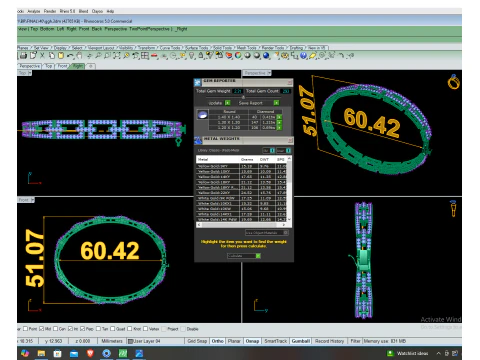Open the Curve Tools toolbar tab

(x=170, y=48)
